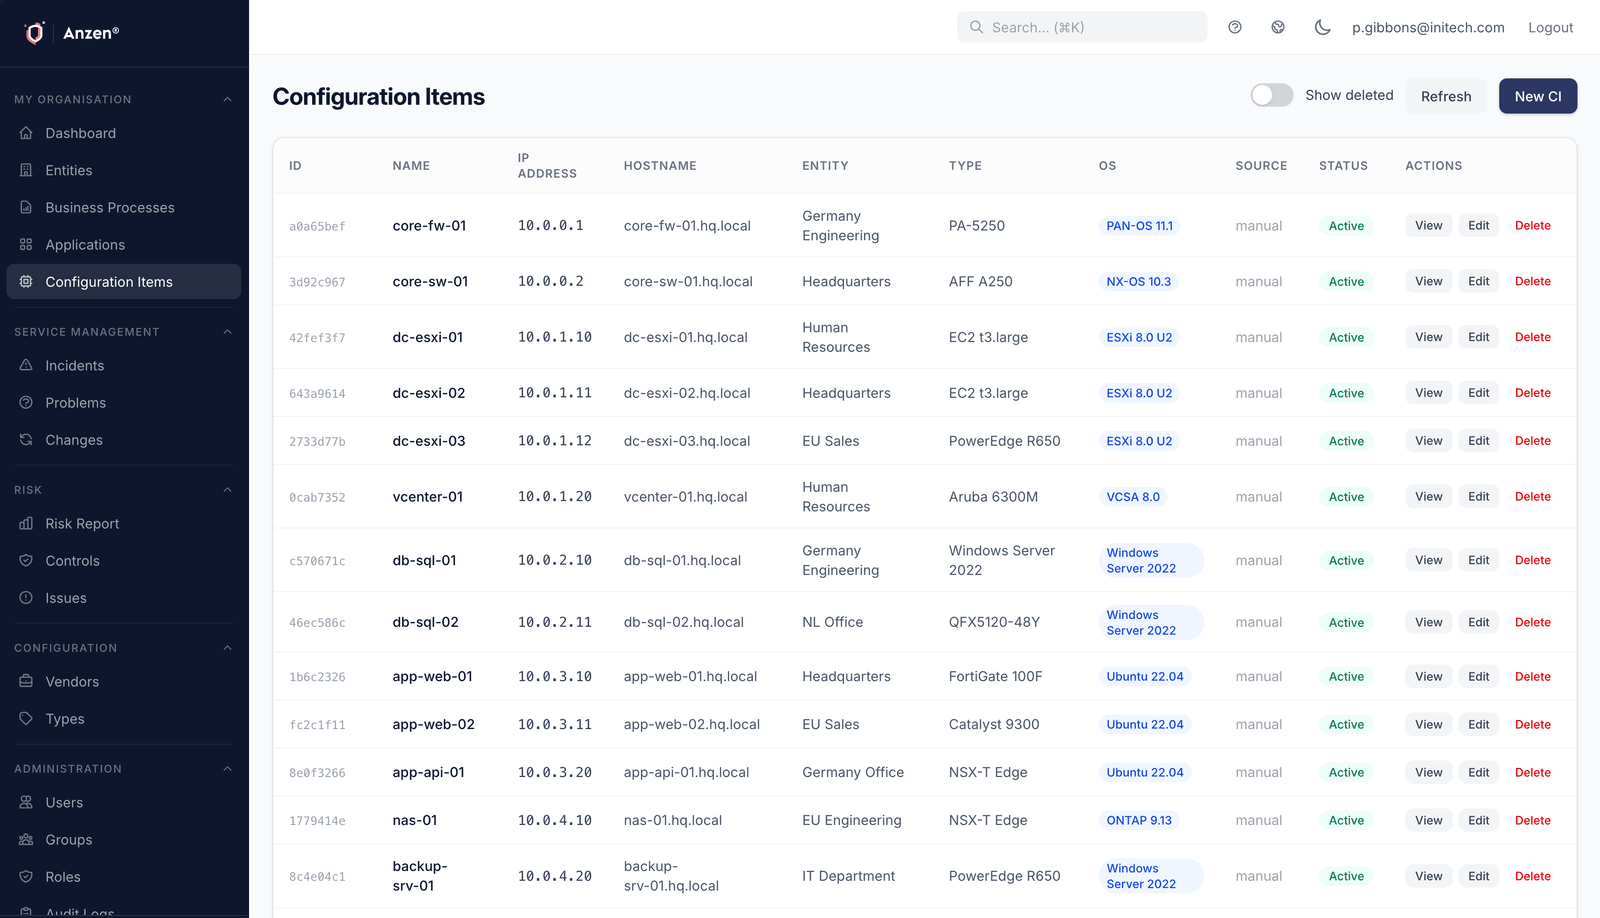The width and height of the screenshot is (1600, 918).
Task: Enable the Show deleted toggle
Action: (1271, 94)
